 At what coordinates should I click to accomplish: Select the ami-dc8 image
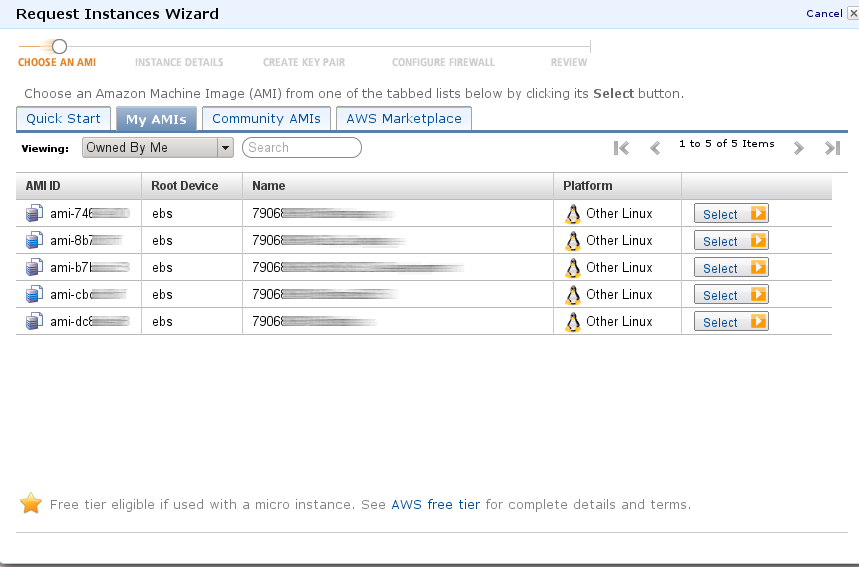point(731,322)
